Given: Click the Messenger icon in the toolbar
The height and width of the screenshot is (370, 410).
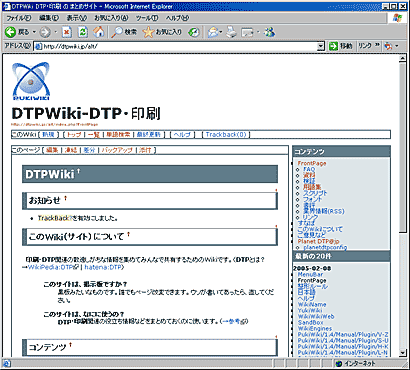Looking at the screenshot, I should pos(269,32).
